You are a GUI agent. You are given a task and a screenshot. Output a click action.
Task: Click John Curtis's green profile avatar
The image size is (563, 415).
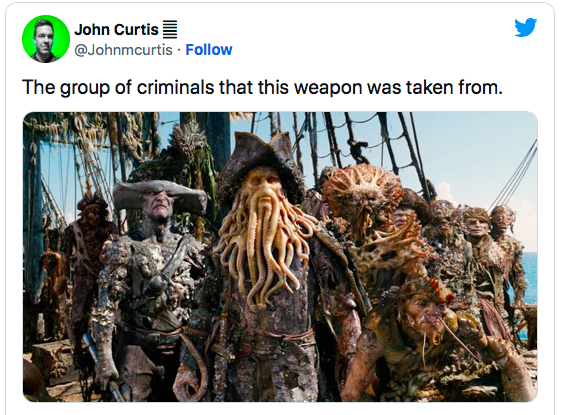click(x=46, y=39)
